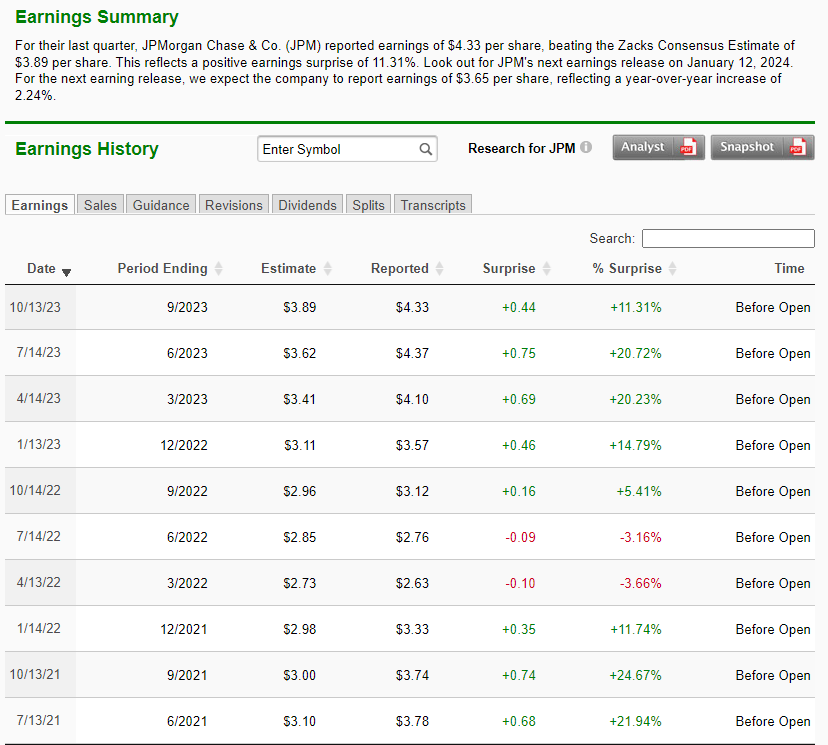Screen dimensions: 828x745
Task: Click reported value $4.33 in table
Action: point(412,307)
